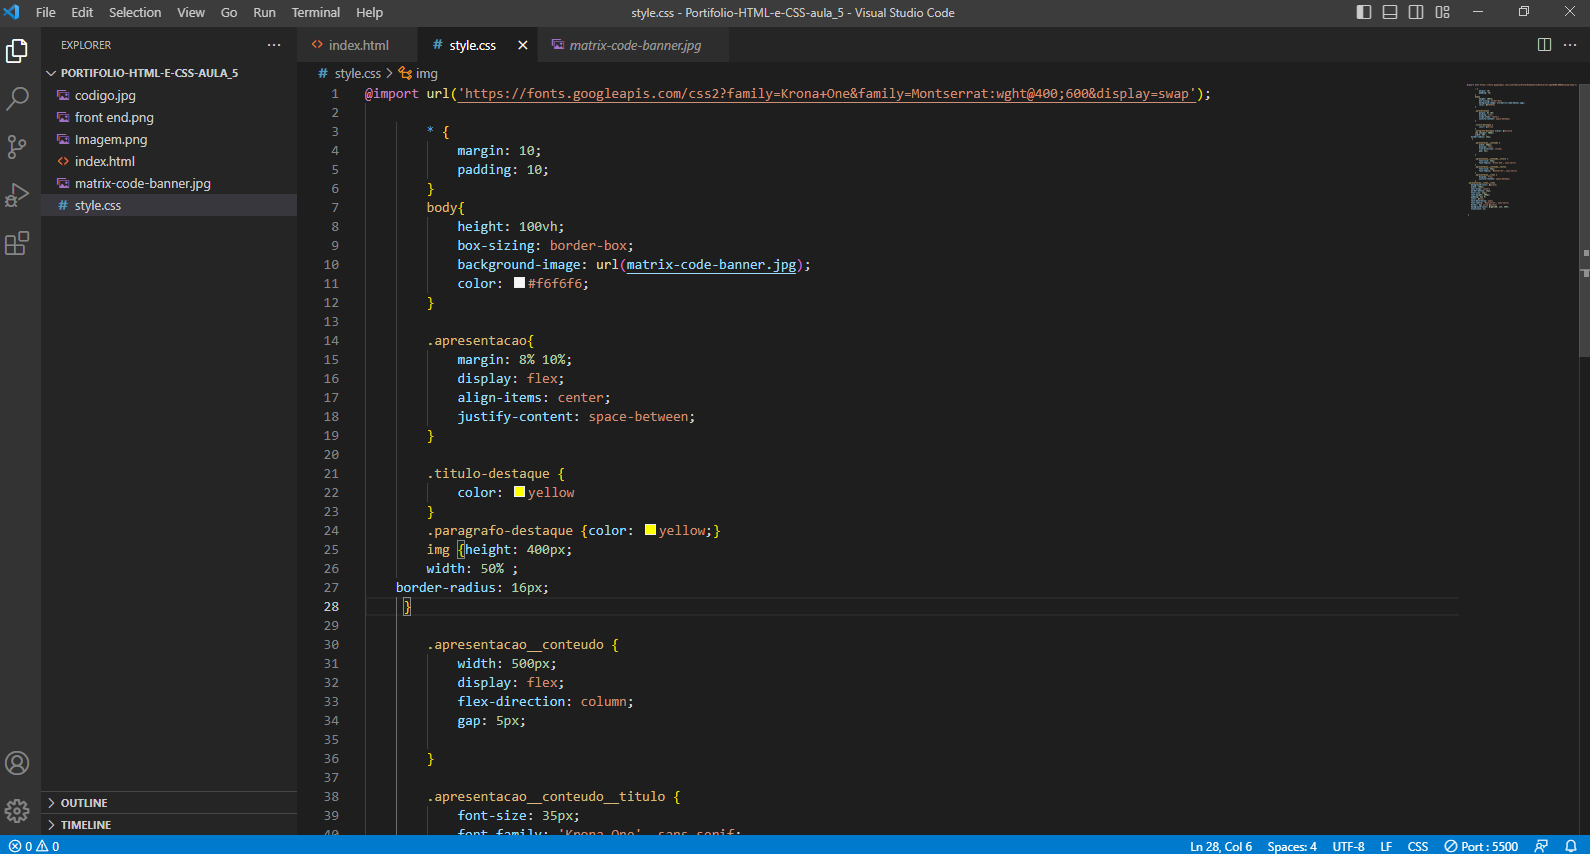Viewport: 1590px width, 854px height.
Task: Click the yellow swatch in .paragrafo-destaque
Action: click(650, 530)
